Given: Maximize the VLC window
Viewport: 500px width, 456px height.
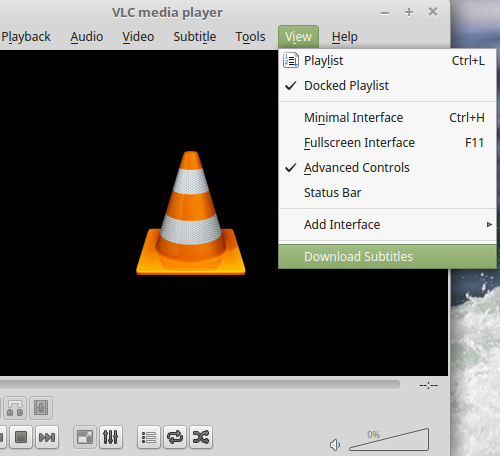Looking at the screenshot, I should (409, 12).
